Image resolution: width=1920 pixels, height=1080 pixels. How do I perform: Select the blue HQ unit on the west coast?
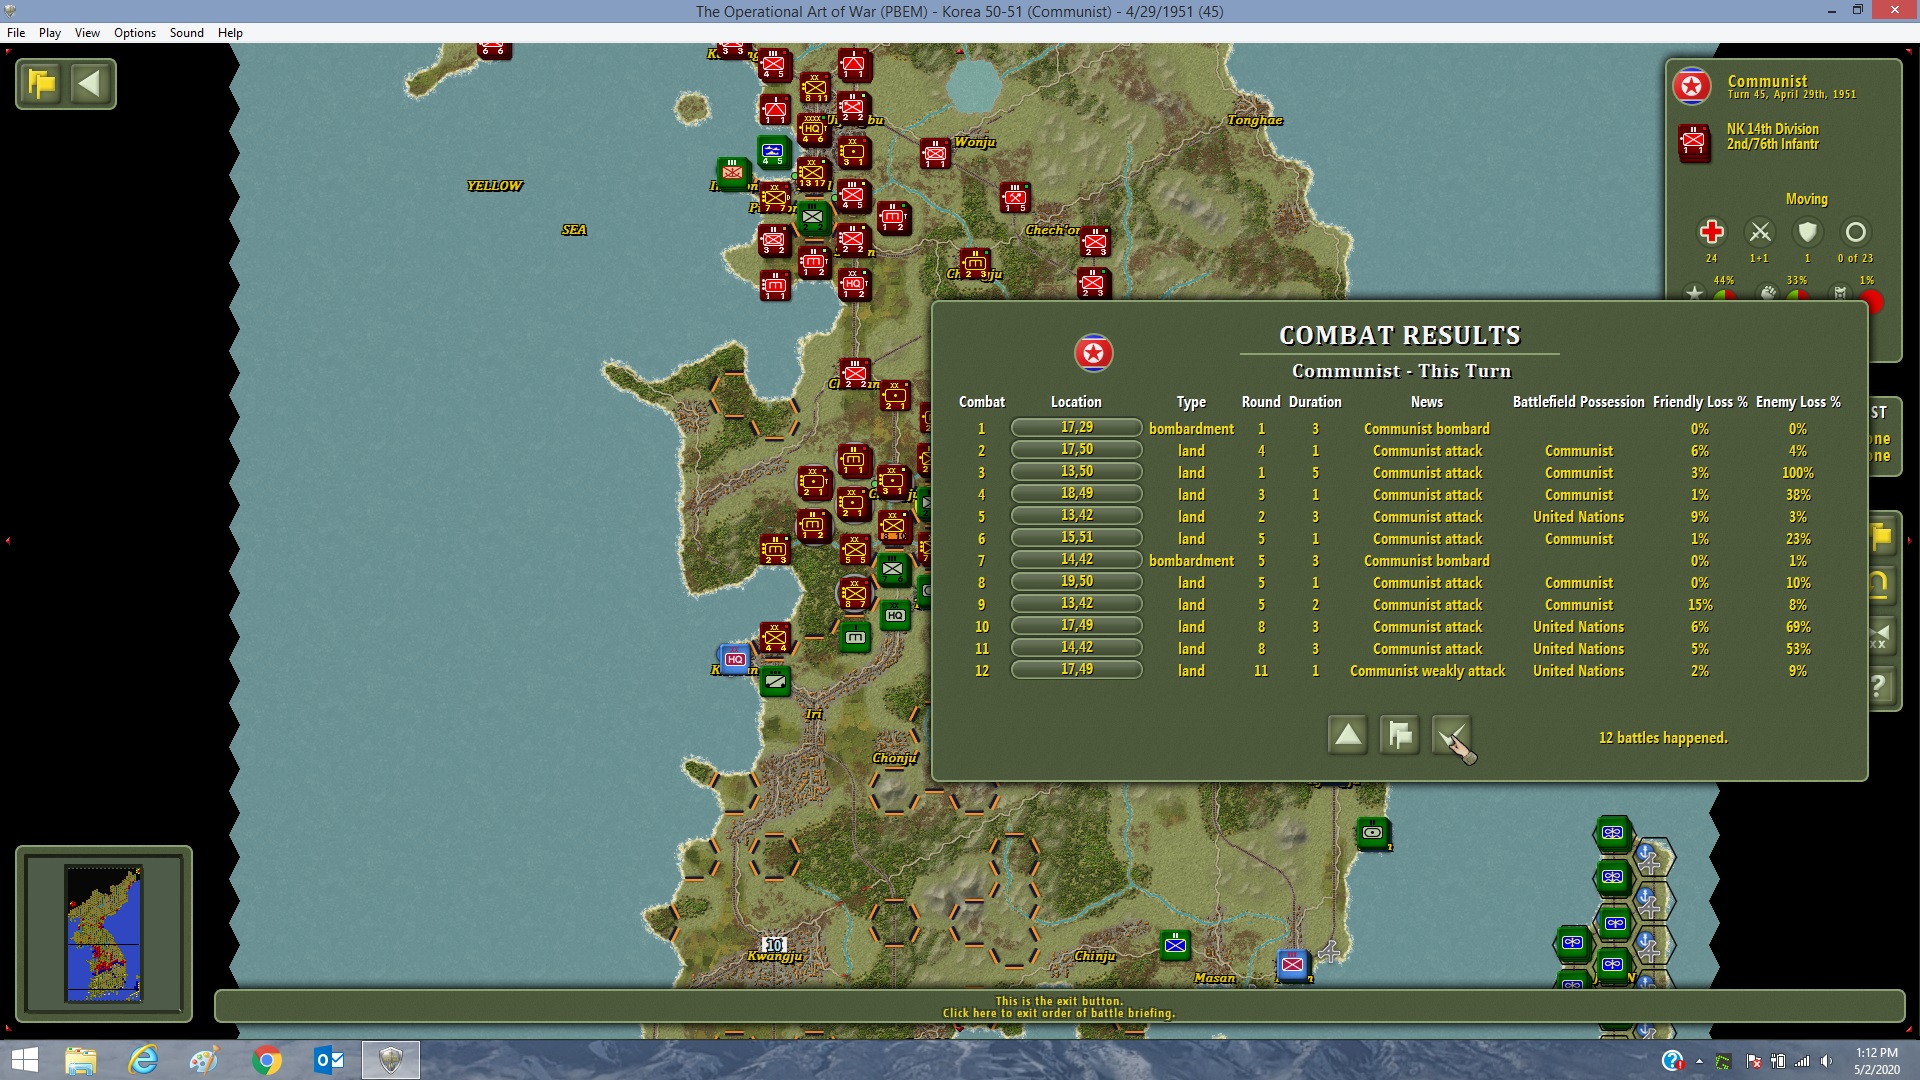pos(735,659)
